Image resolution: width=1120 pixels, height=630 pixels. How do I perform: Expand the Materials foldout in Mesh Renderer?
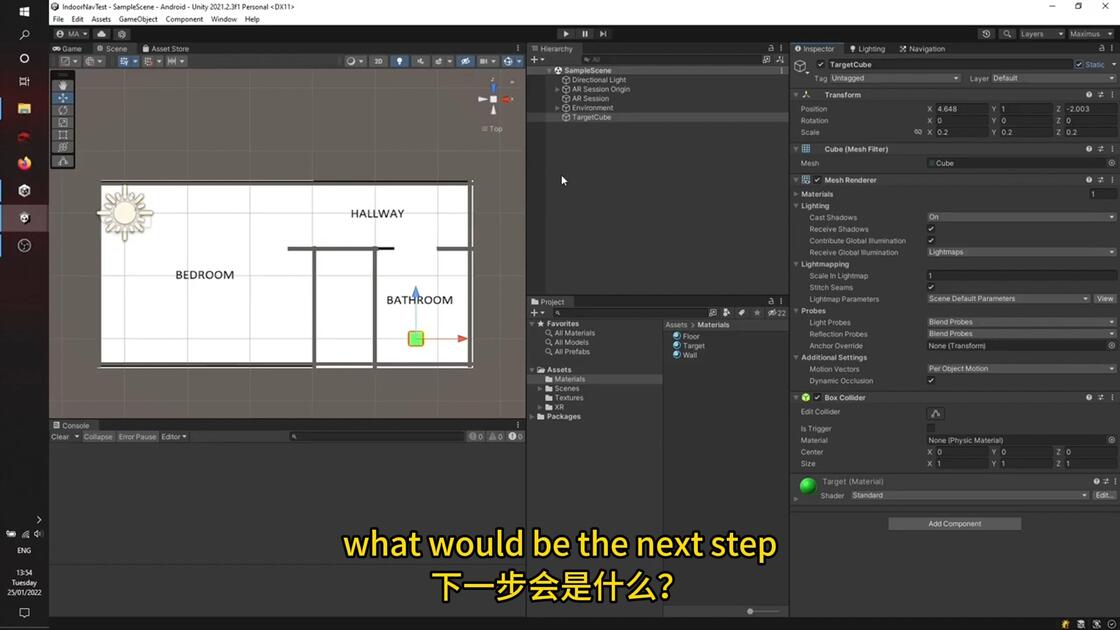point(796,194)
